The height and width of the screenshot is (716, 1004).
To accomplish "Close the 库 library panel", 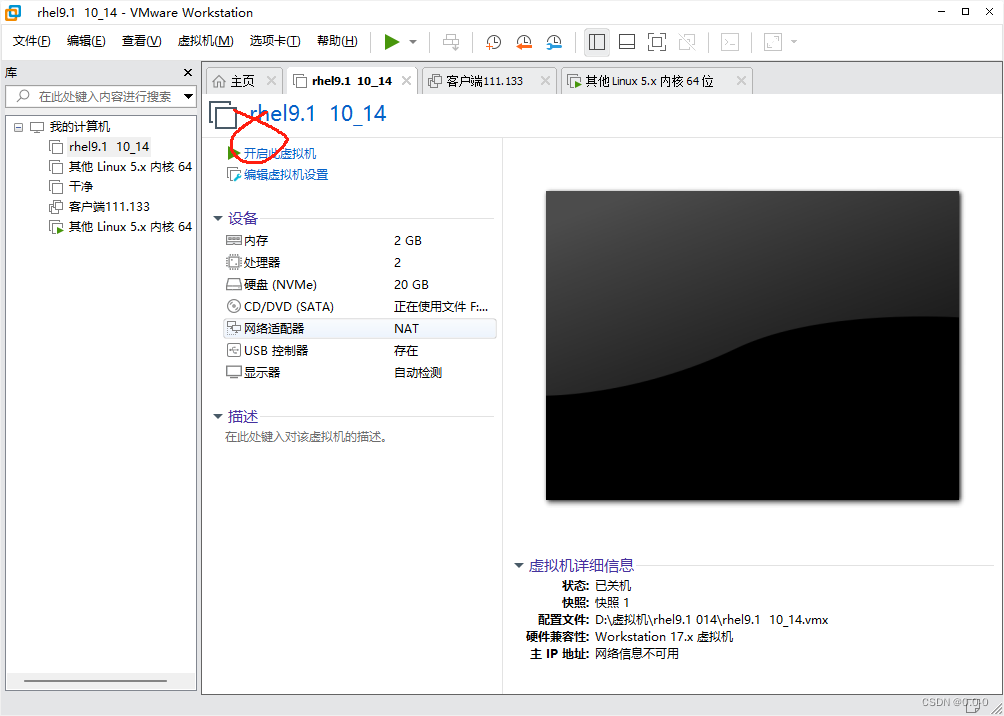I will point(188,72).
